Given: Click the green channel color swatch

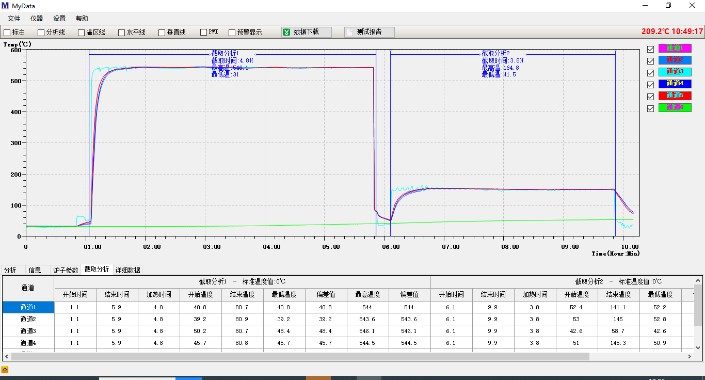Looking at the screenshot, I should point(675,107).
